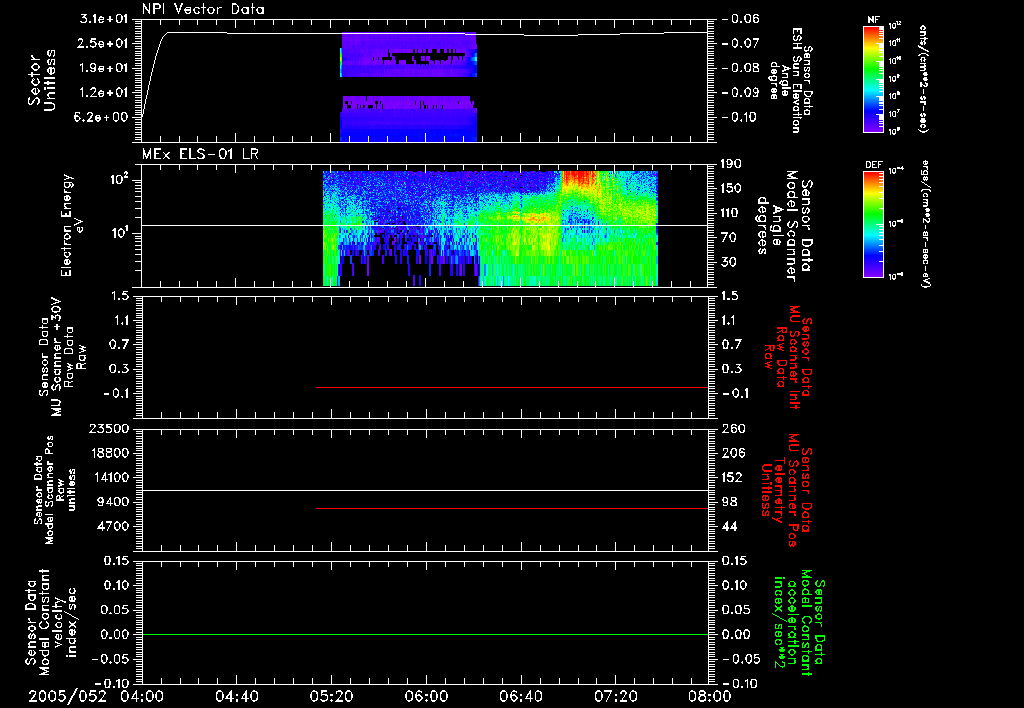Click the red line in Scanner Pos panel
This screenshot has height=708, width=1024.
(x=512, y=508)
